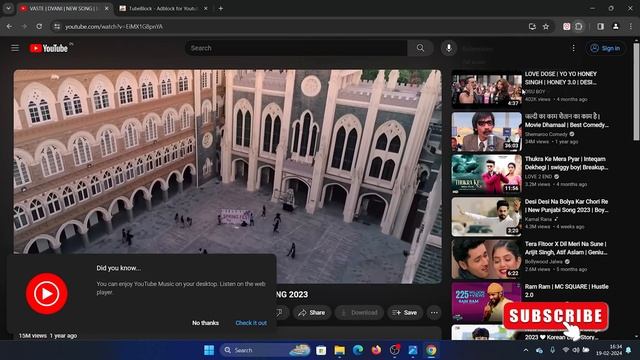Open Shemaroo Comedy channel name

546,134
